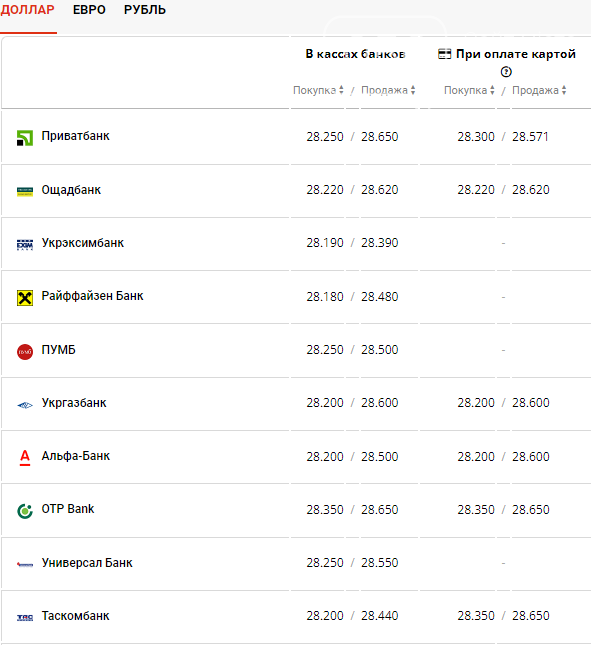Sort by cash desk Покупка column
This screenshot has height=645, width=591.
click(x=318, y=90)
